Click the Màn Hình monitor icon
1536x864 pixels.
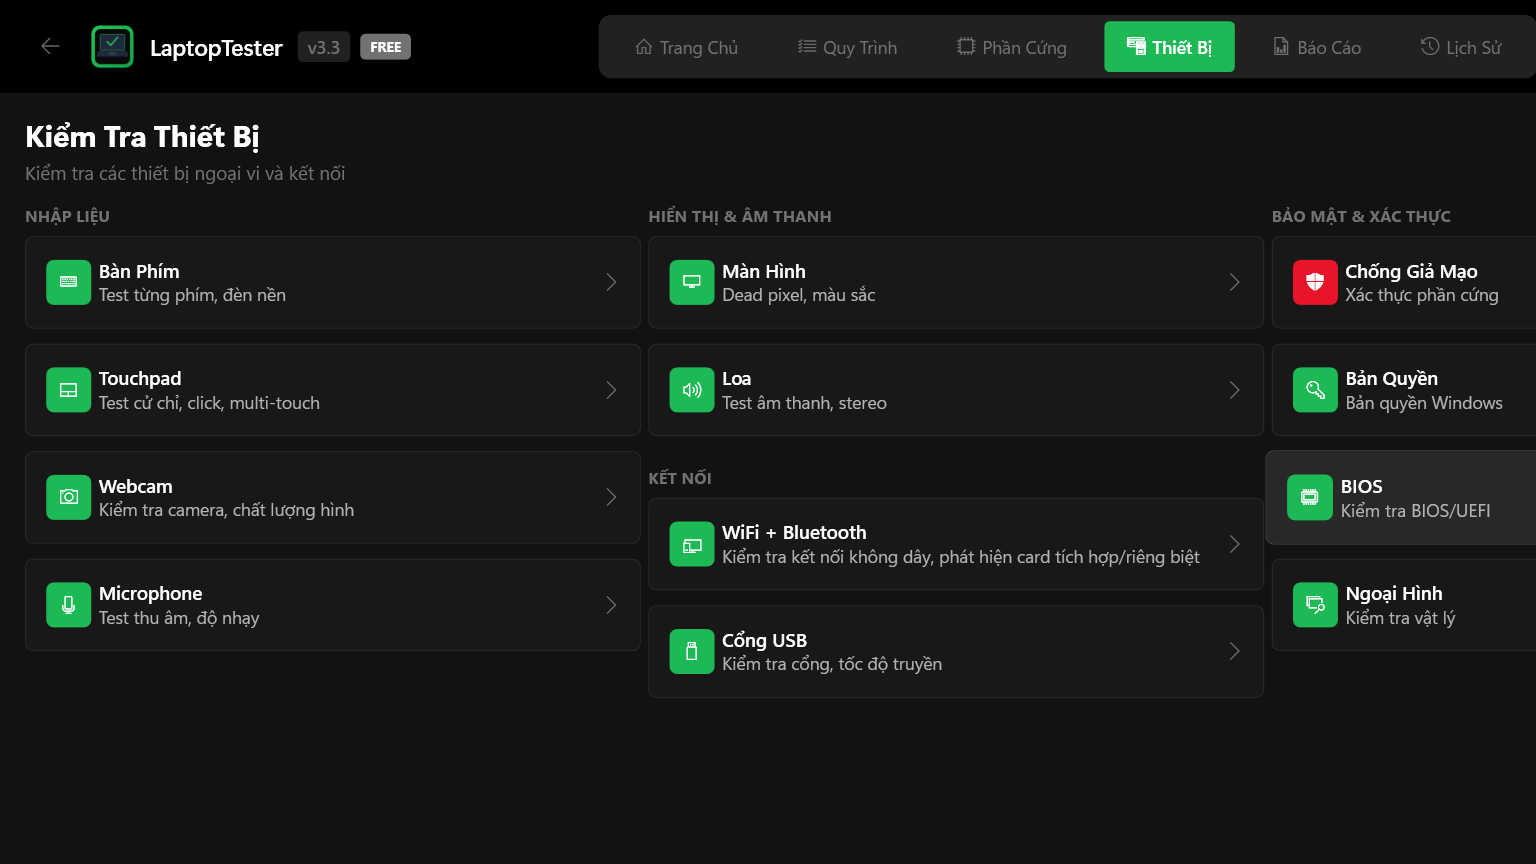(x=691, y=283)
